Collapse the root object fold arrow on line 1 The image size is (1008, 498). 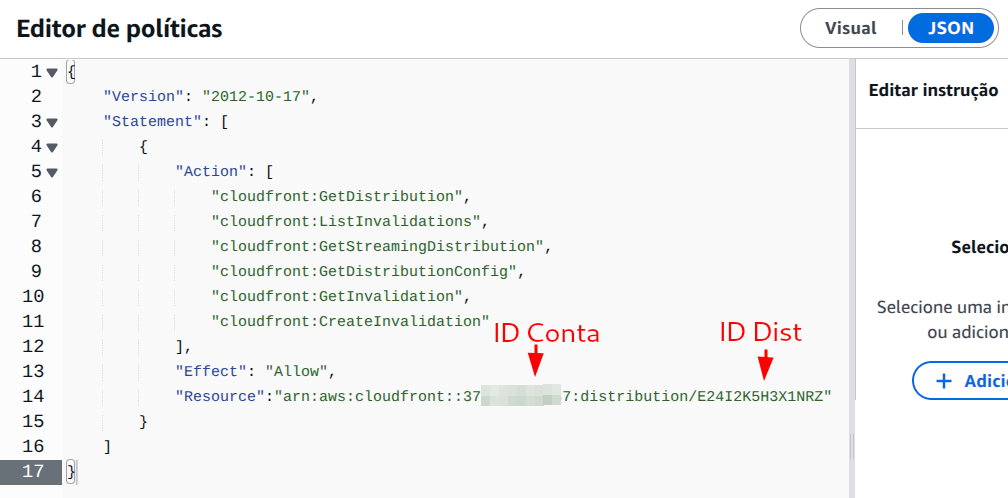click(x=52, y=72)
